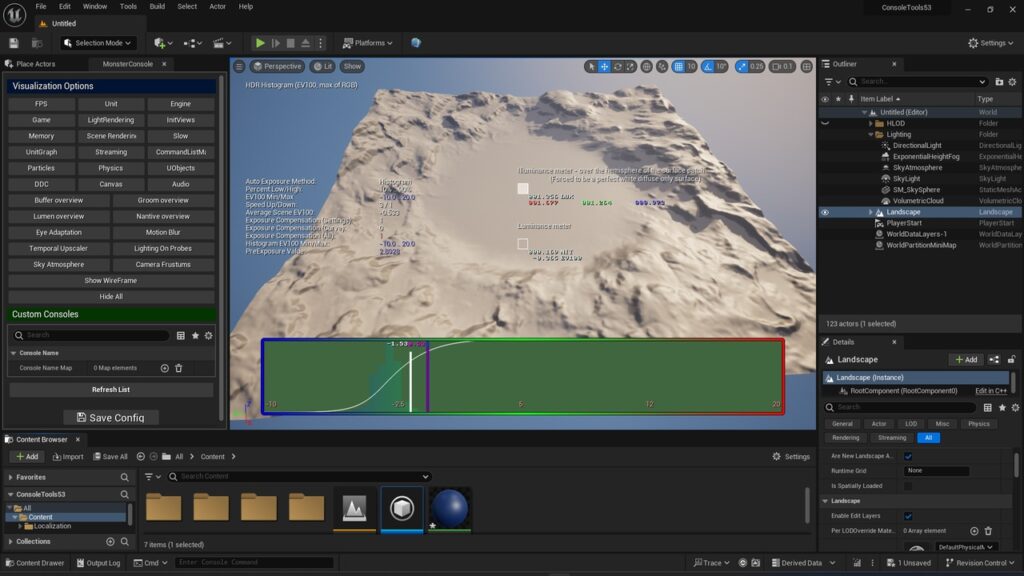The width and height of the screenshot is (1024, 576).
Task: Open the Selection Mode dropdown
Action: click(98, 43)
